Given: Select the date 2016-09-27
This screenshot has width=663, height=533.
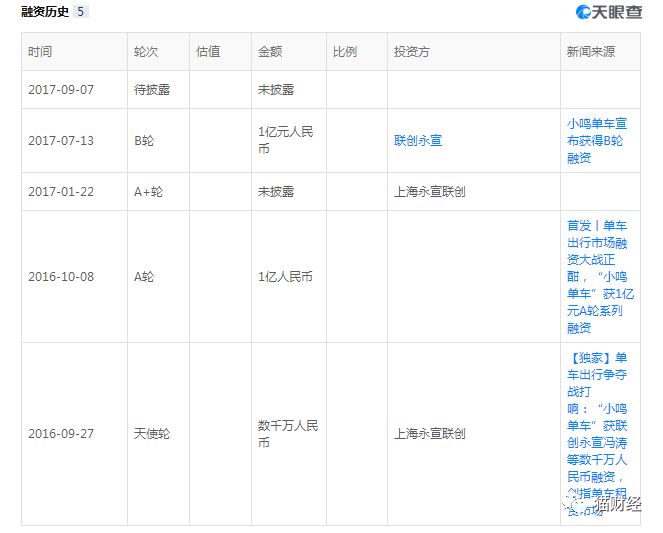Looking at the screenshot, I should pos(61,434).
